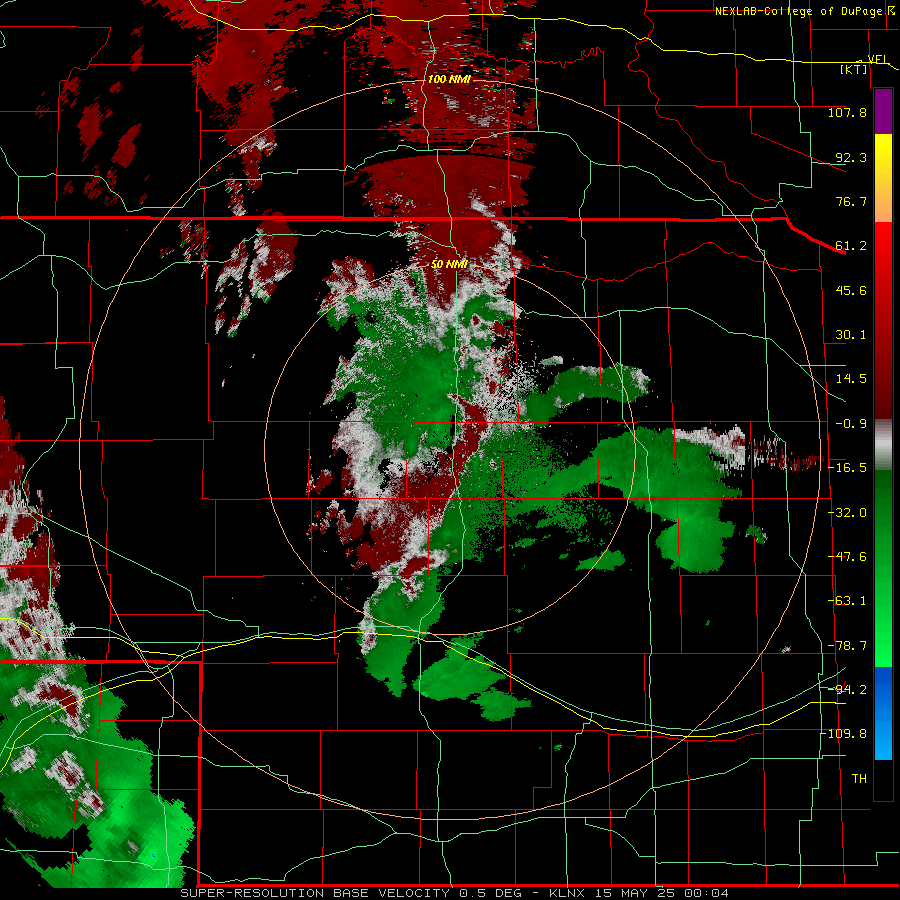
Task: Click the gray near-zero segment of the color bar
Action: tap(883, 445)
